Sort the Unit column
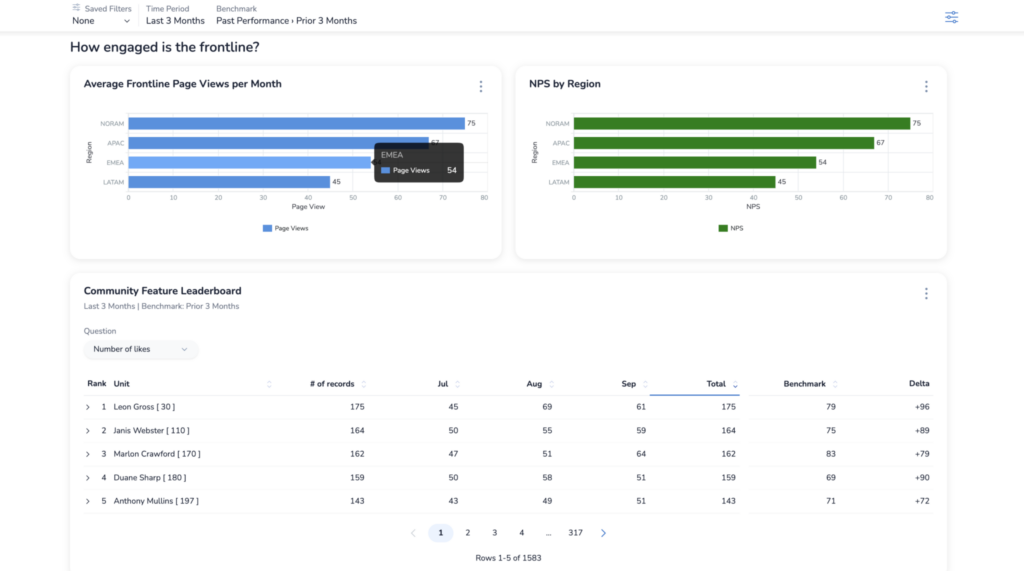This screenshot has height=571, width=1024. (x=269, y=385)
